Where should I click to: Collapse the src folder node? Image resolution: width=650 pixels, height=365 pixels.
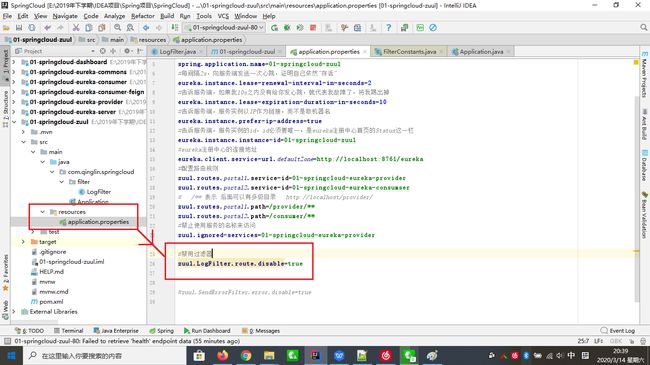click(x=23, y=142)
